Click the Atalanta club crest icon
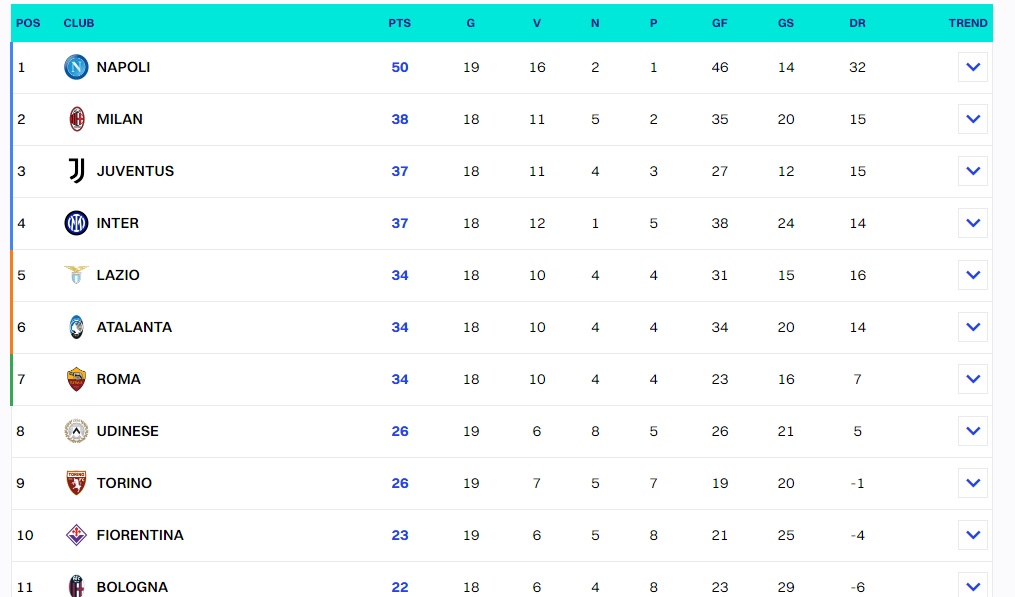The image size is (1015, 597). coord(76,327)
